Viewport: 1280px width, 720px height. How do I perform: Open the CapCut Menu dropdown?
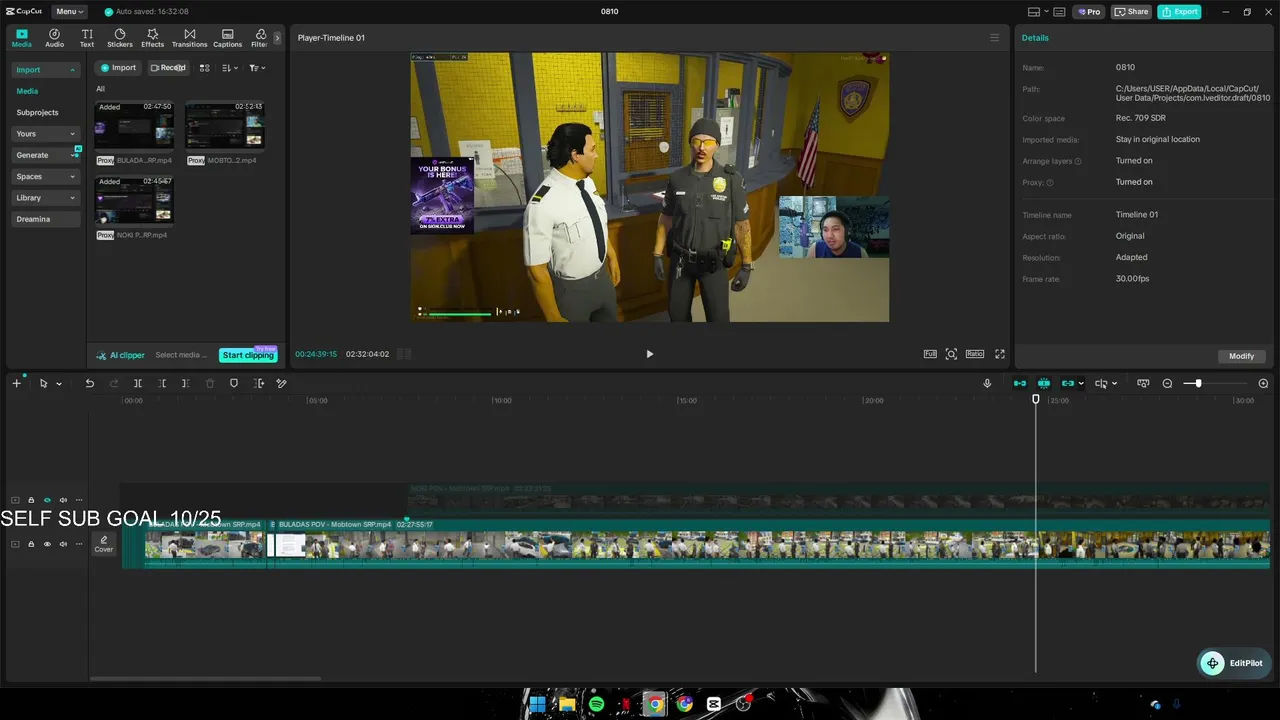point(70,12)
